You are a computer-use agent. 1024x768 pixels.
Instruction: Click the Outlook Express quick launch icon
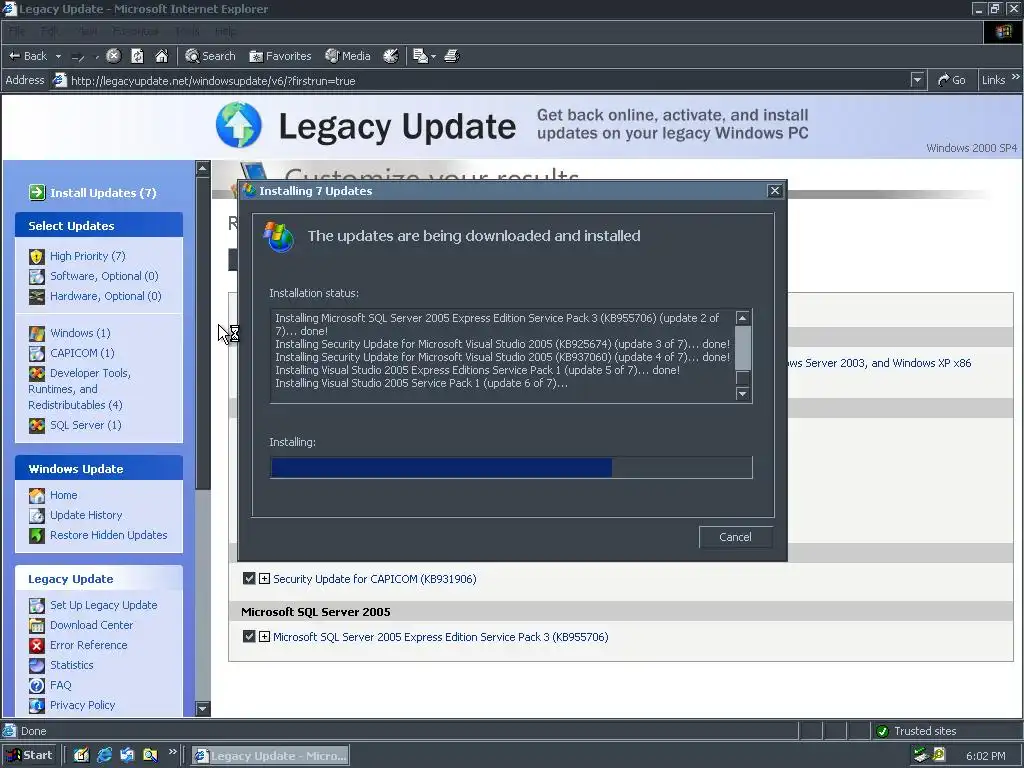[127, 755]
